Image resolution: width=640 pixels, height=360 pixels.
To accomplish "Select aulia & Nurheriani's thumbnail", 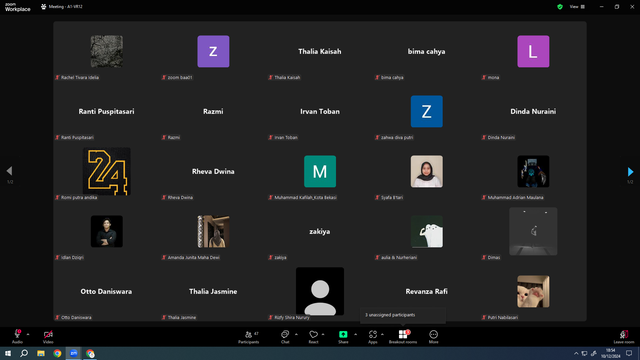I will coord(427,231).
